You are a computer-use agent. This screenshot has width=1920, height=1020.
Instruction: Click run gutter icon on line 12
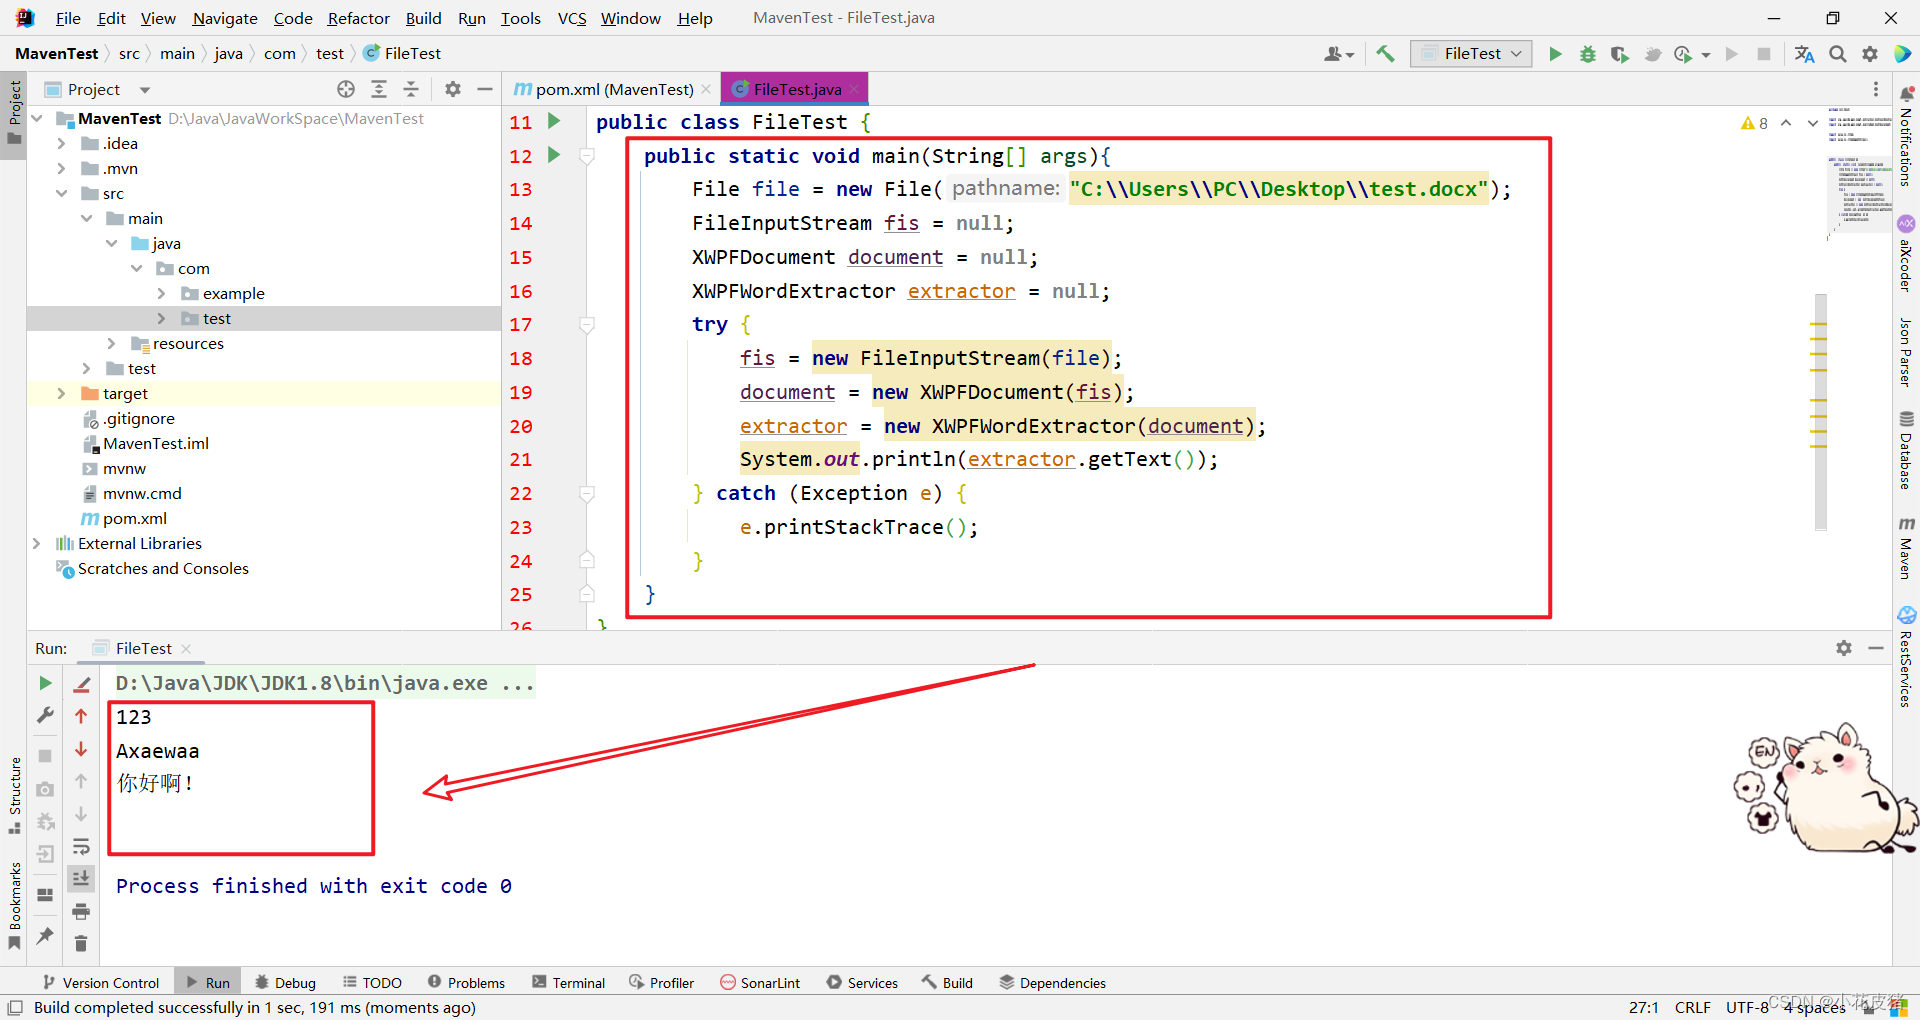click(554, 155)
